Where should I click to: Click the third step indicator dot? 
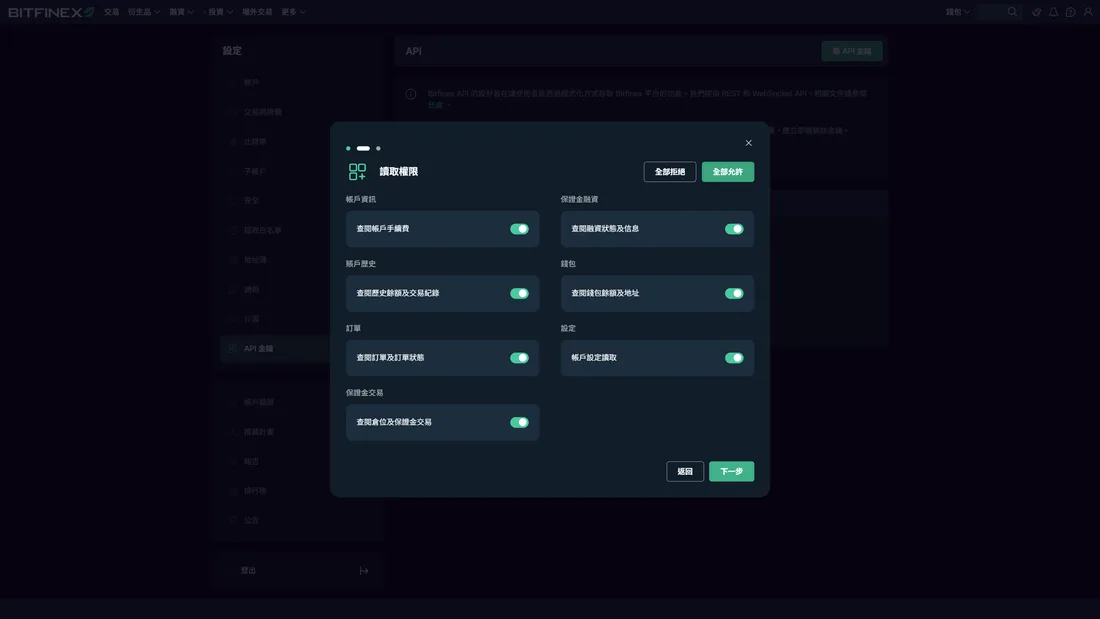pyautogui.click(x=378, y=148)
